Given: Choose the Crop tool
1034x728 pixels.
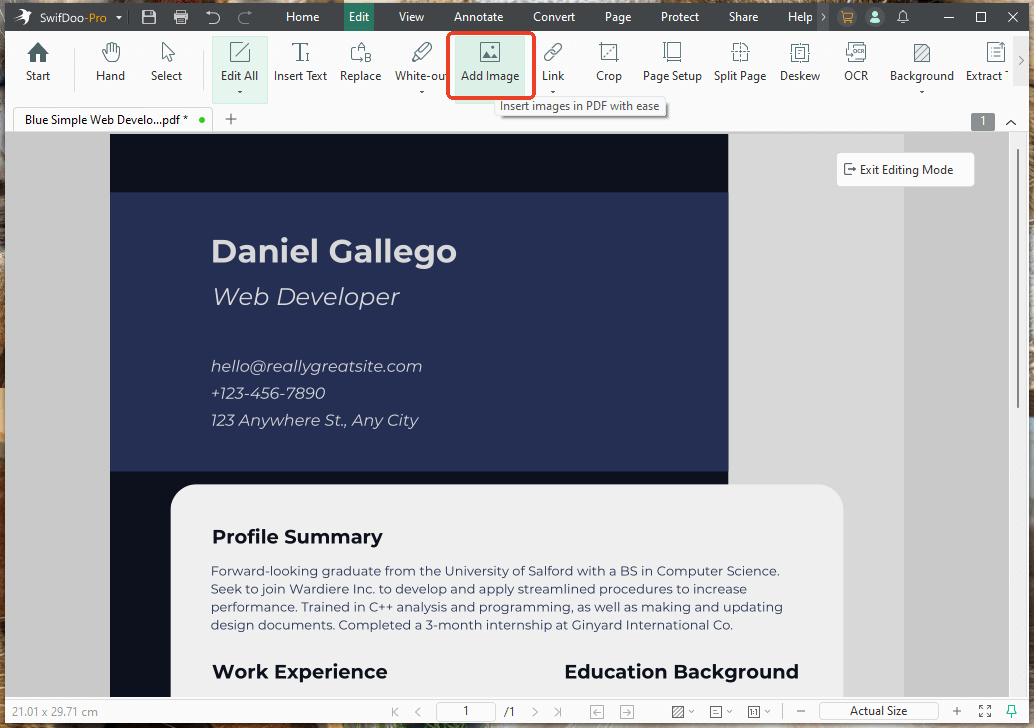Looking at the screenshot, I should tap(608, 63).
